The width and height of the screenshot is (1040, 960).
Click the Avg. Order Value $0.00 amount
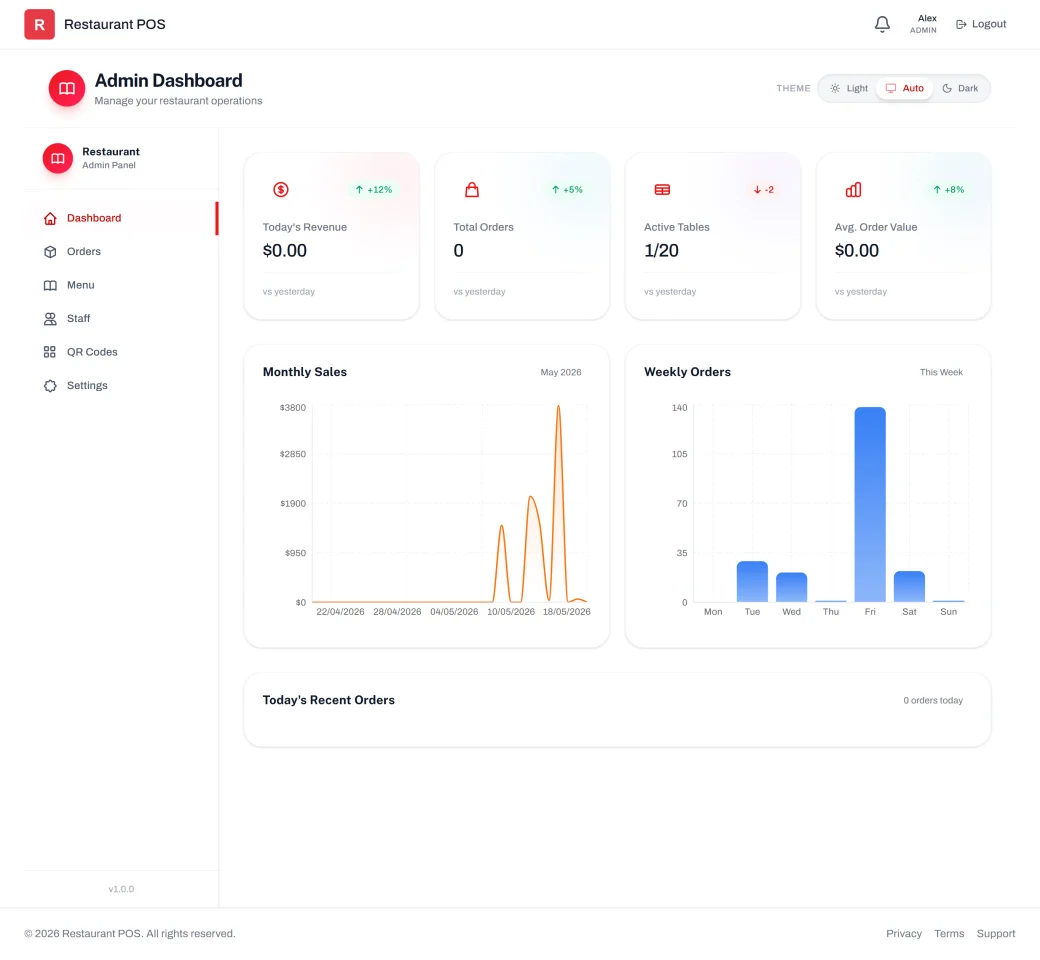point(856,251)
